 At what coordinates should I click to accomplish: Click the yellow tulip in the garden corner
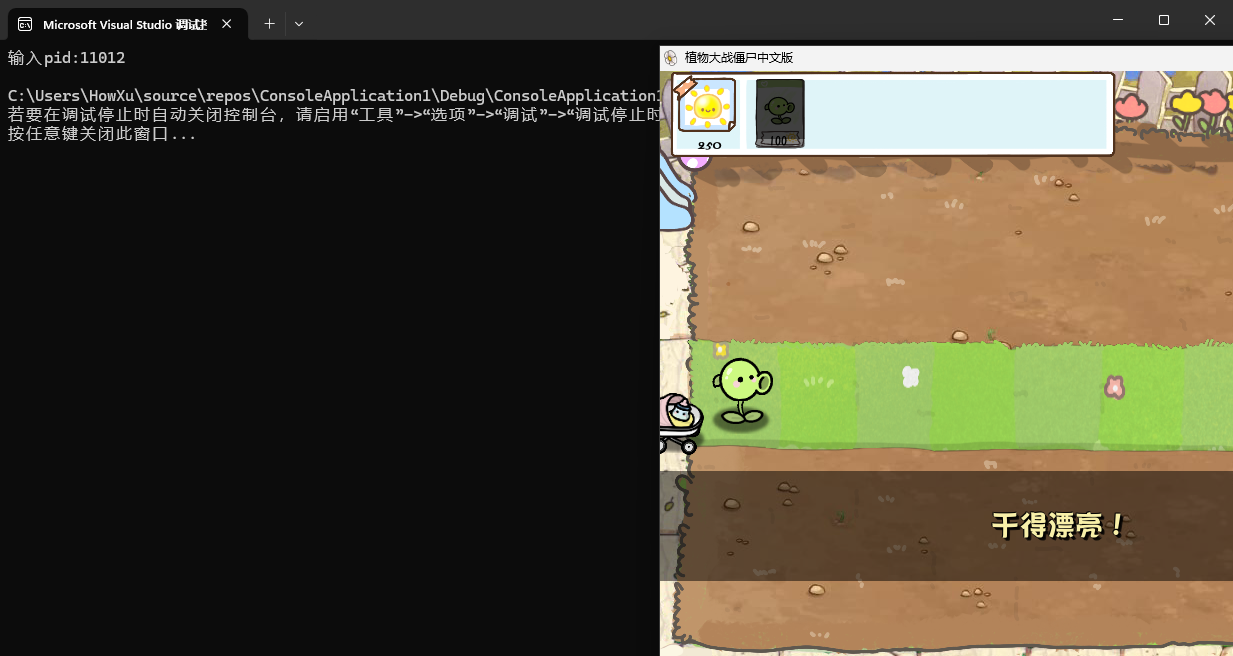[1187, 103]
